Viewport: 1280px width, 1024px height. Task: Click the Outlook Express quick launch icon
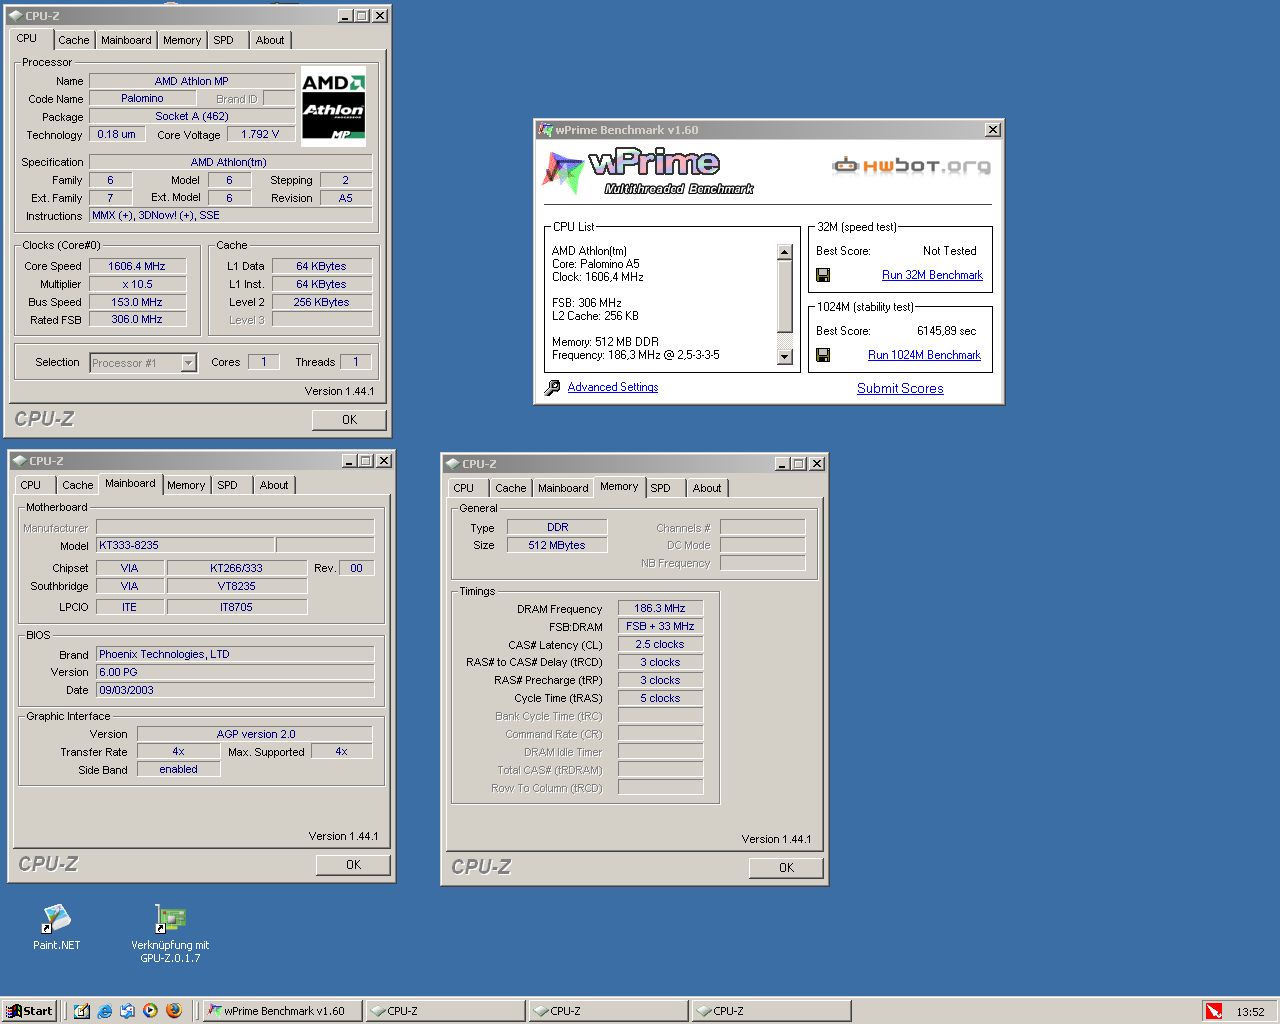point(127,1011)
